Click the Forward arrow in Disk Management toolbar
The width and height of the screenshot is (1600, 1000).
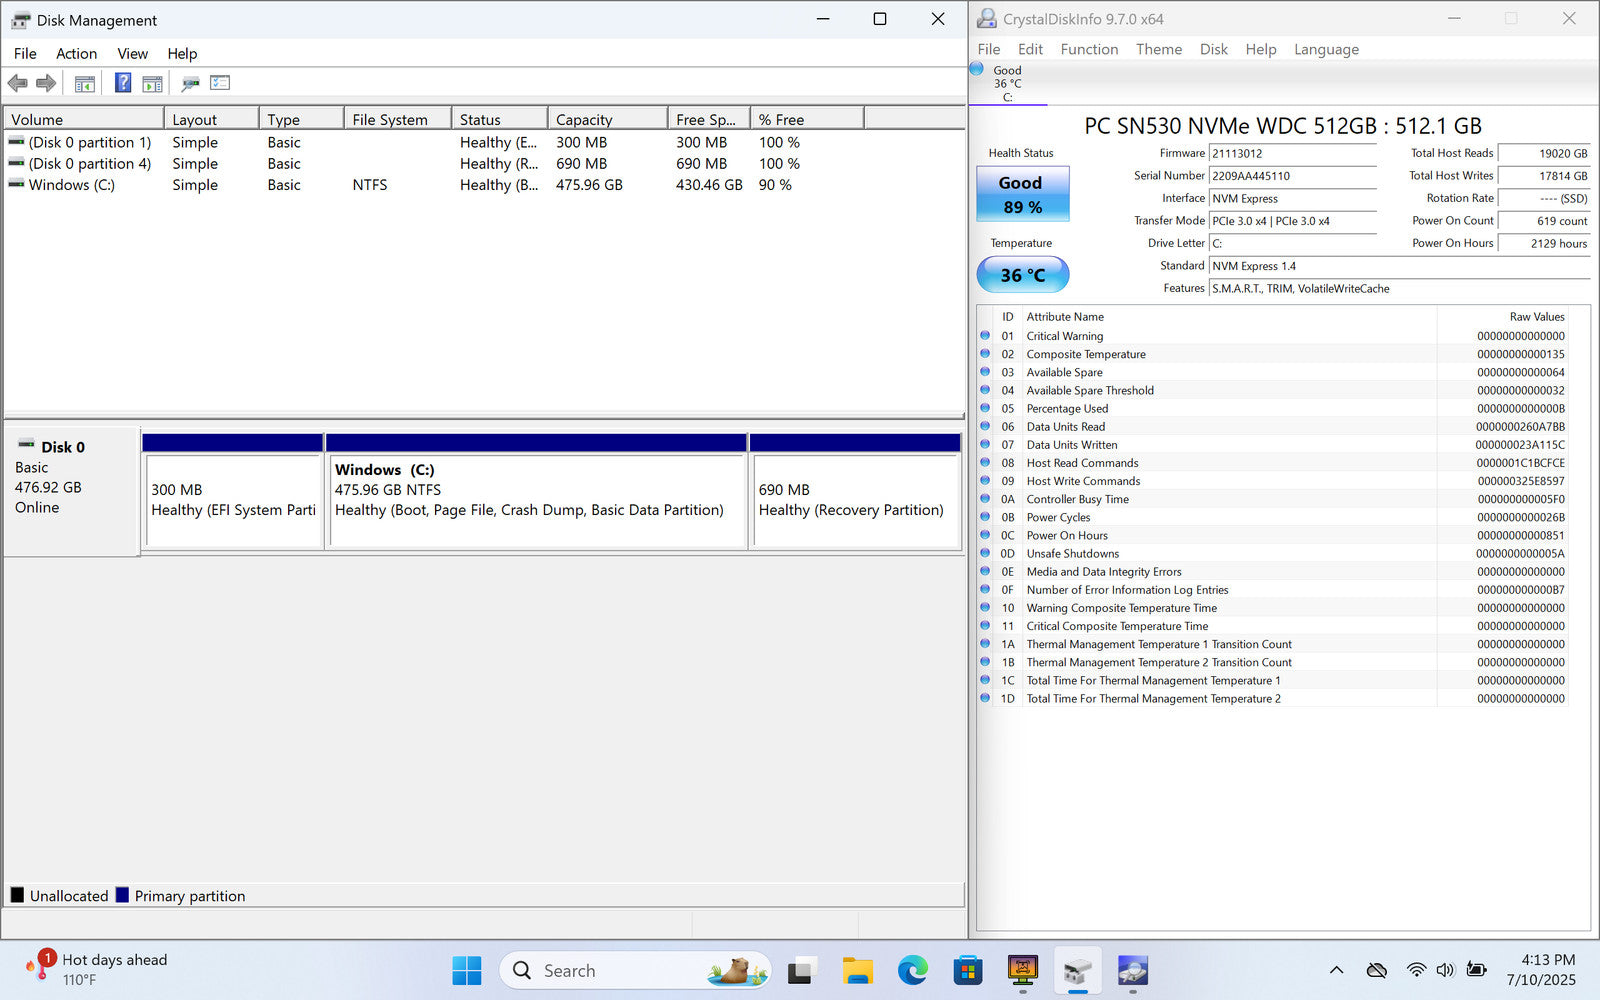46,83
